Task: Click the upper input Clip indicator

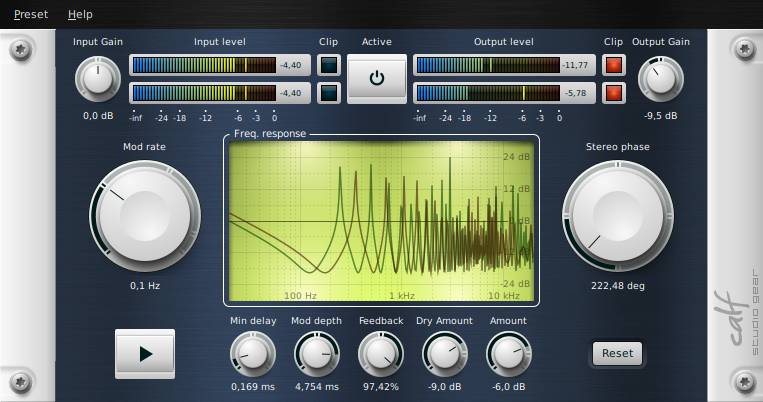Action: tap(329, 65)
